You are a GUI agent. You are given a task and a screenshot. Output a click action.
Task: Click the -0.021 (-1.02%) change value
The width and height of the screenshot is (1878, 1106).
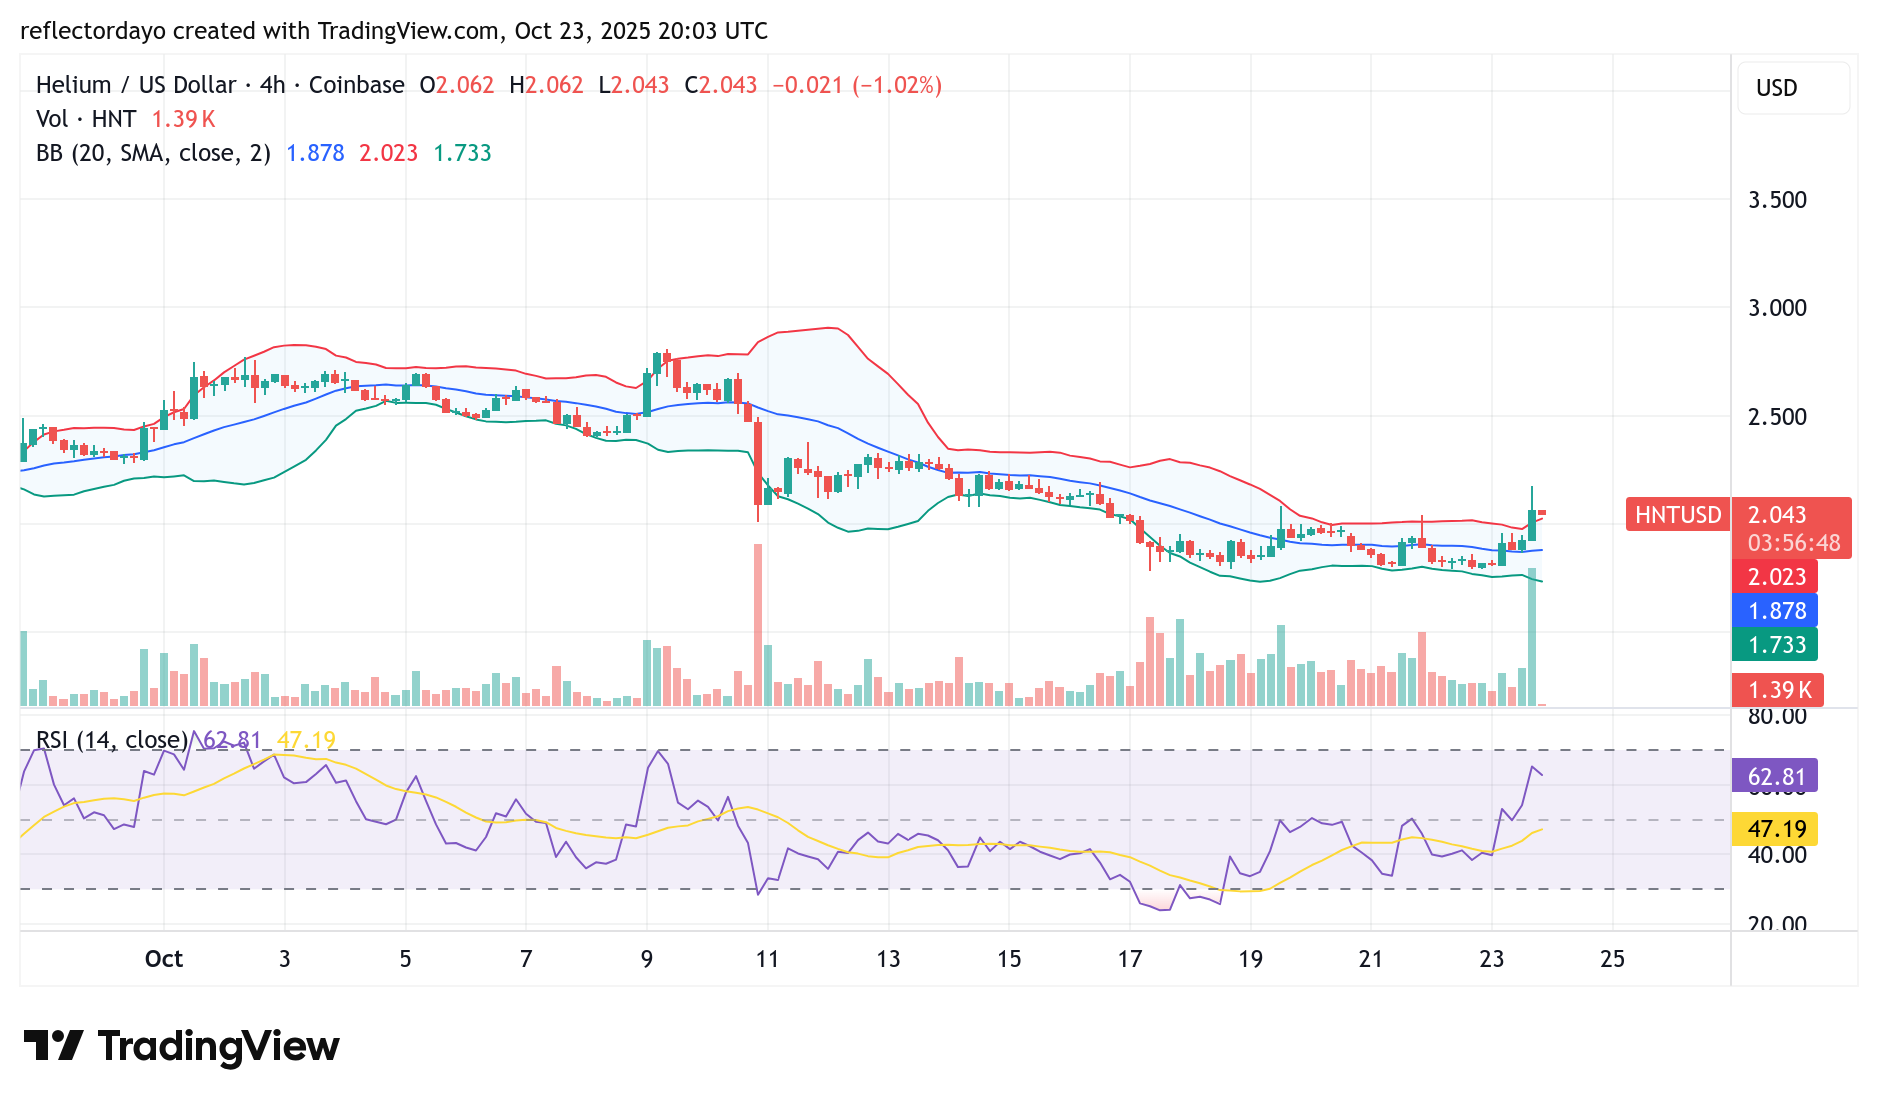click(x=857, y=85)
